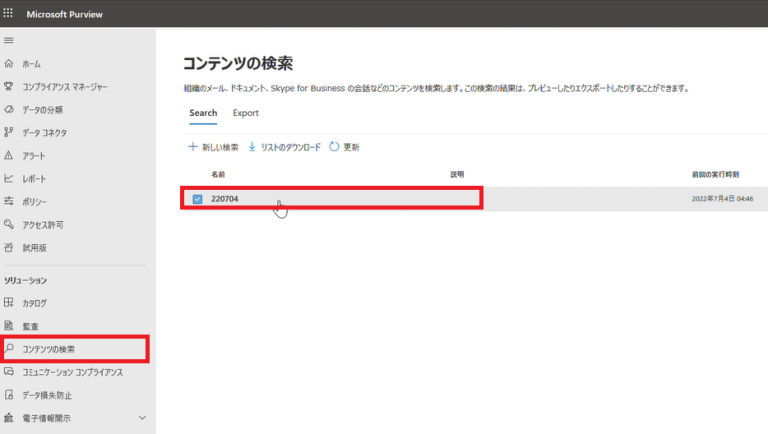Click リストのダウンロード button
This screenshot has width=768, height=434.
(284, 147)
